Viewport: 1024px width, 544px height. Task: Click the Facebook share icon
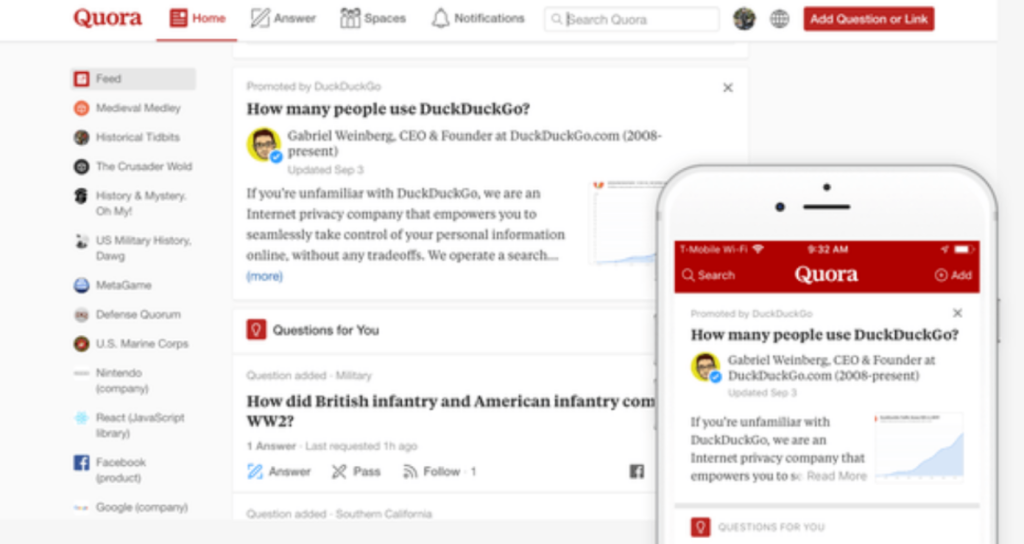coord(637,471)
